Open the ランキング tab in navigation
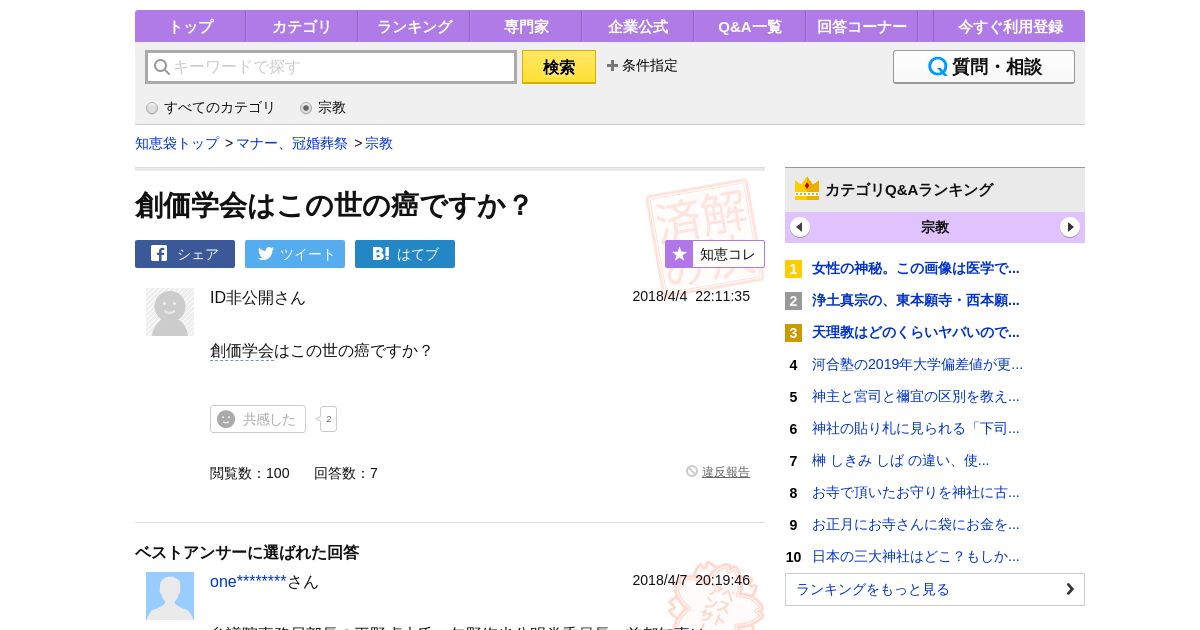This screenshot has width=1200, height=630. [x=414, y=27]
